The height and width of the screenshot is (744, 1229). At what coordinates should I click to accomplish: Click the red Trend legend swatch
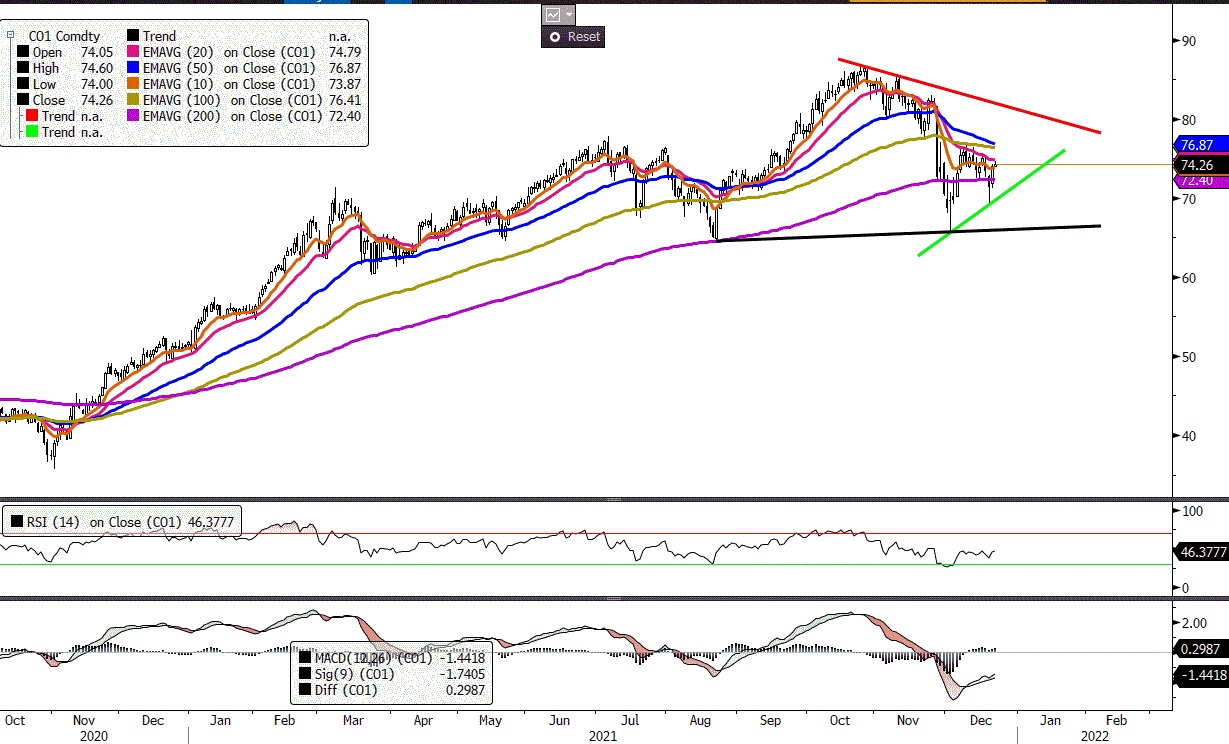(33, 116)
